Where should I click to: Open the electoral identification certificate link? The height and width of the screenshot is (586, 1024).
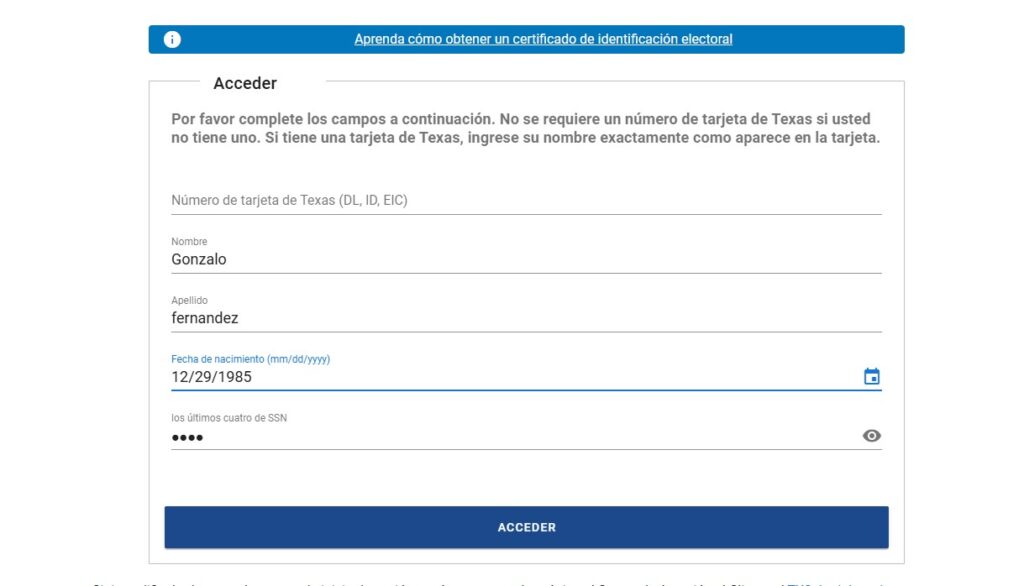tap(543, 38)
